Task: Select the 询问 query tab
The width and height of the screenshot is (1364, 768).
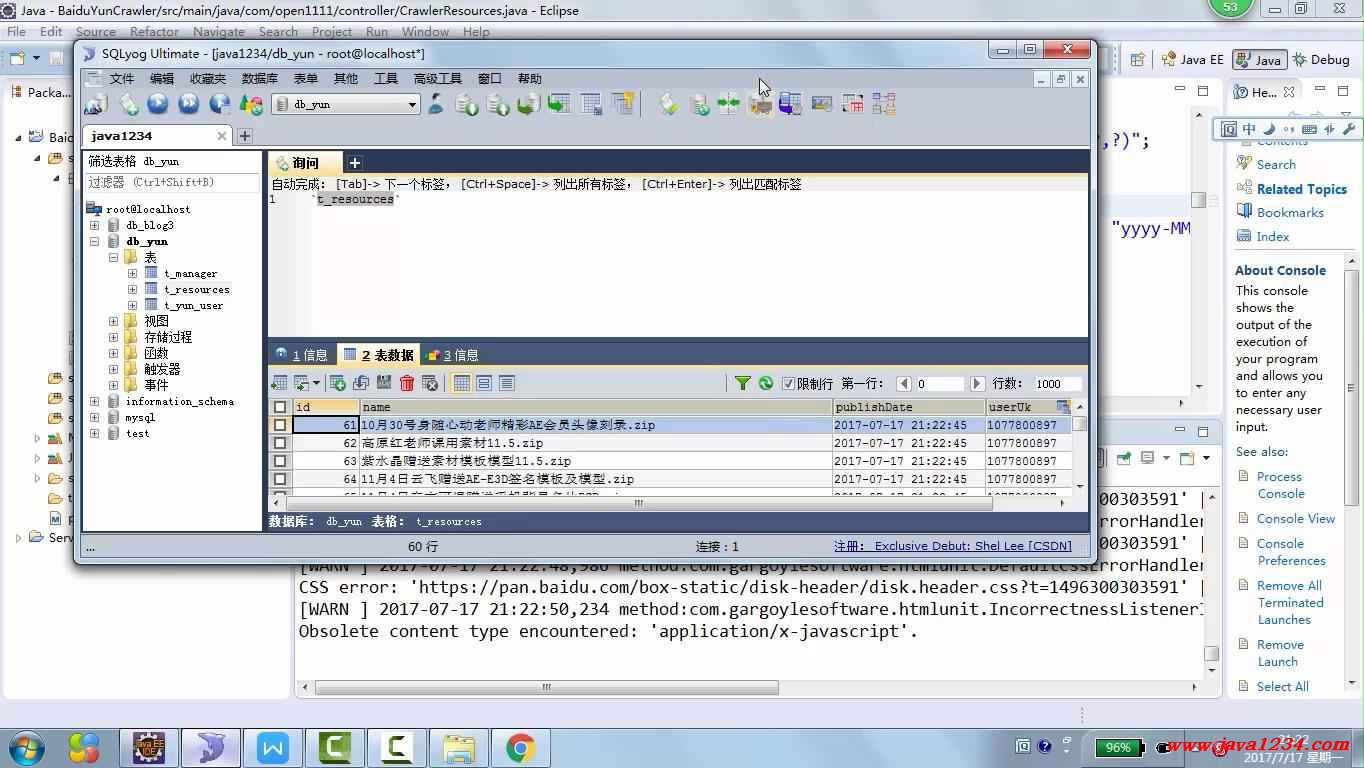Action: (304, 162)
